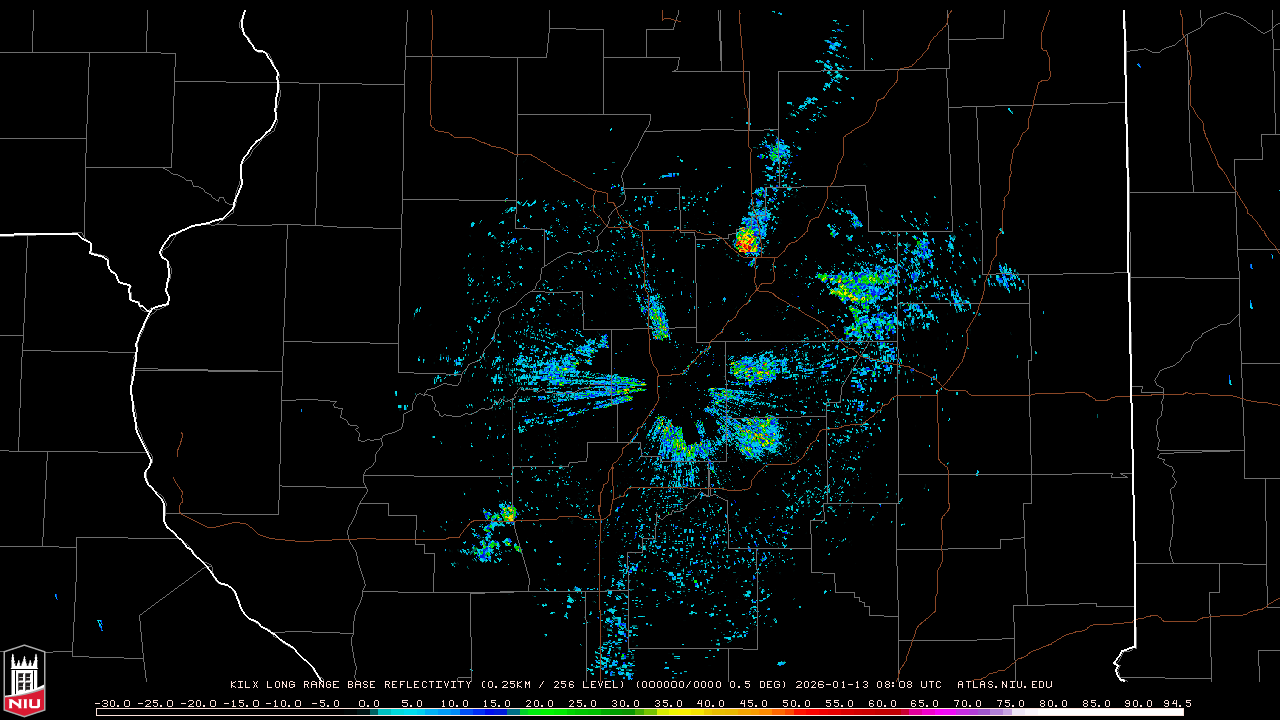Image resolution: width=1280 pixels, height=720 pixels.
Task: Click the 94.5 label at scale end
Action: pyautogui.click(x=1176, y=703)
